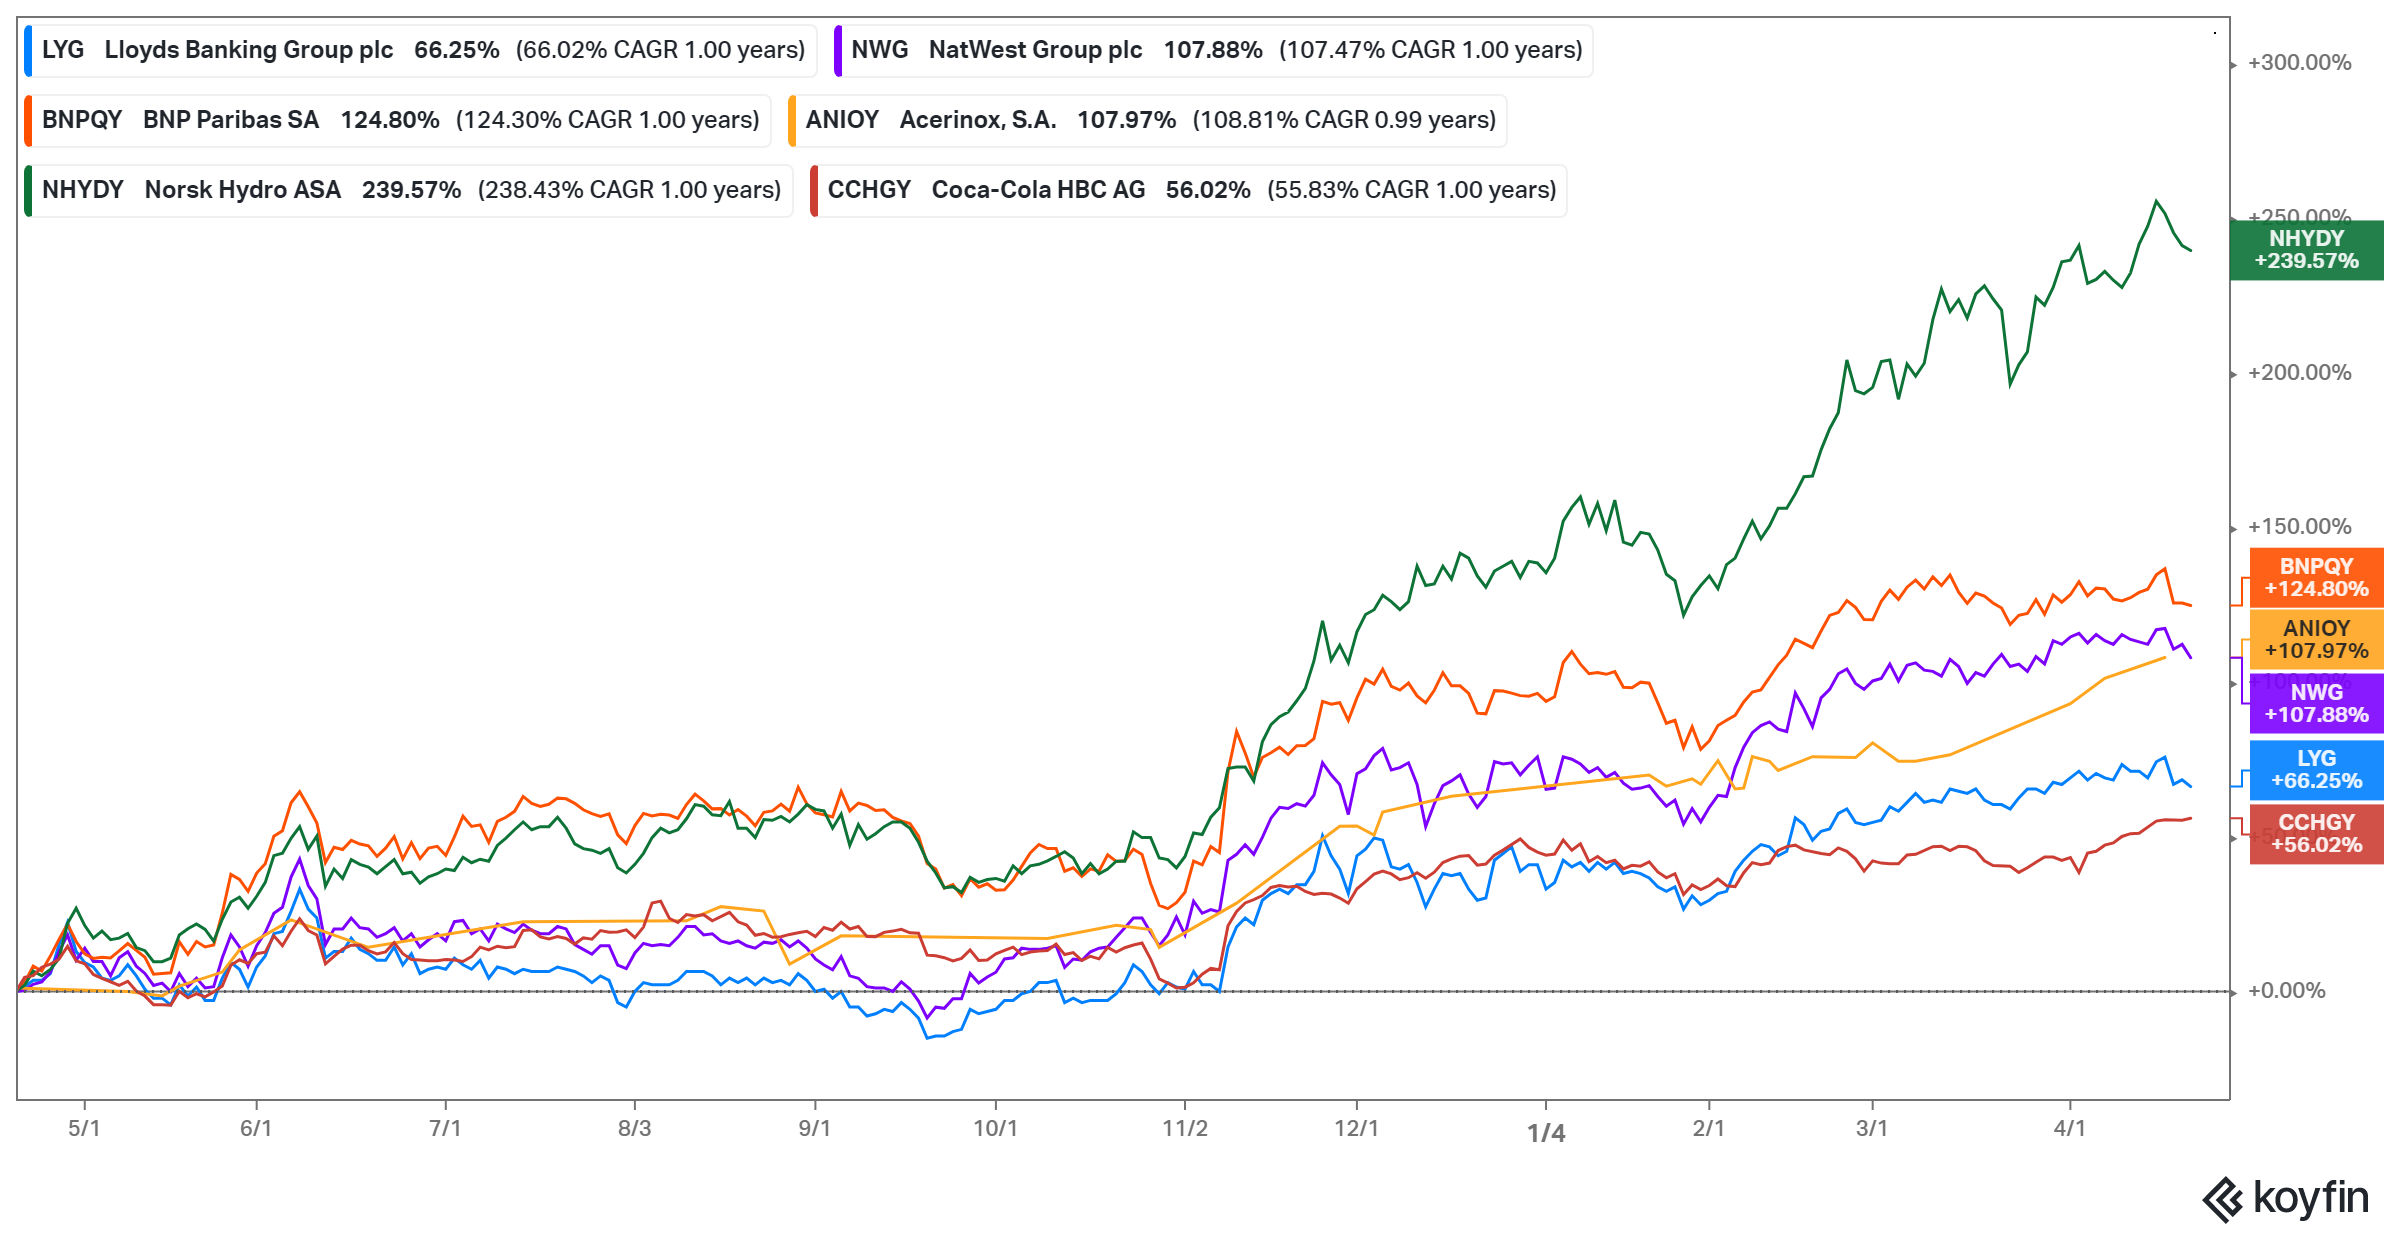Viewport: 2400px width, 1240px height.
Task: Select the green NHYDY +239.57% price tag
Action: click(2306, 250)
